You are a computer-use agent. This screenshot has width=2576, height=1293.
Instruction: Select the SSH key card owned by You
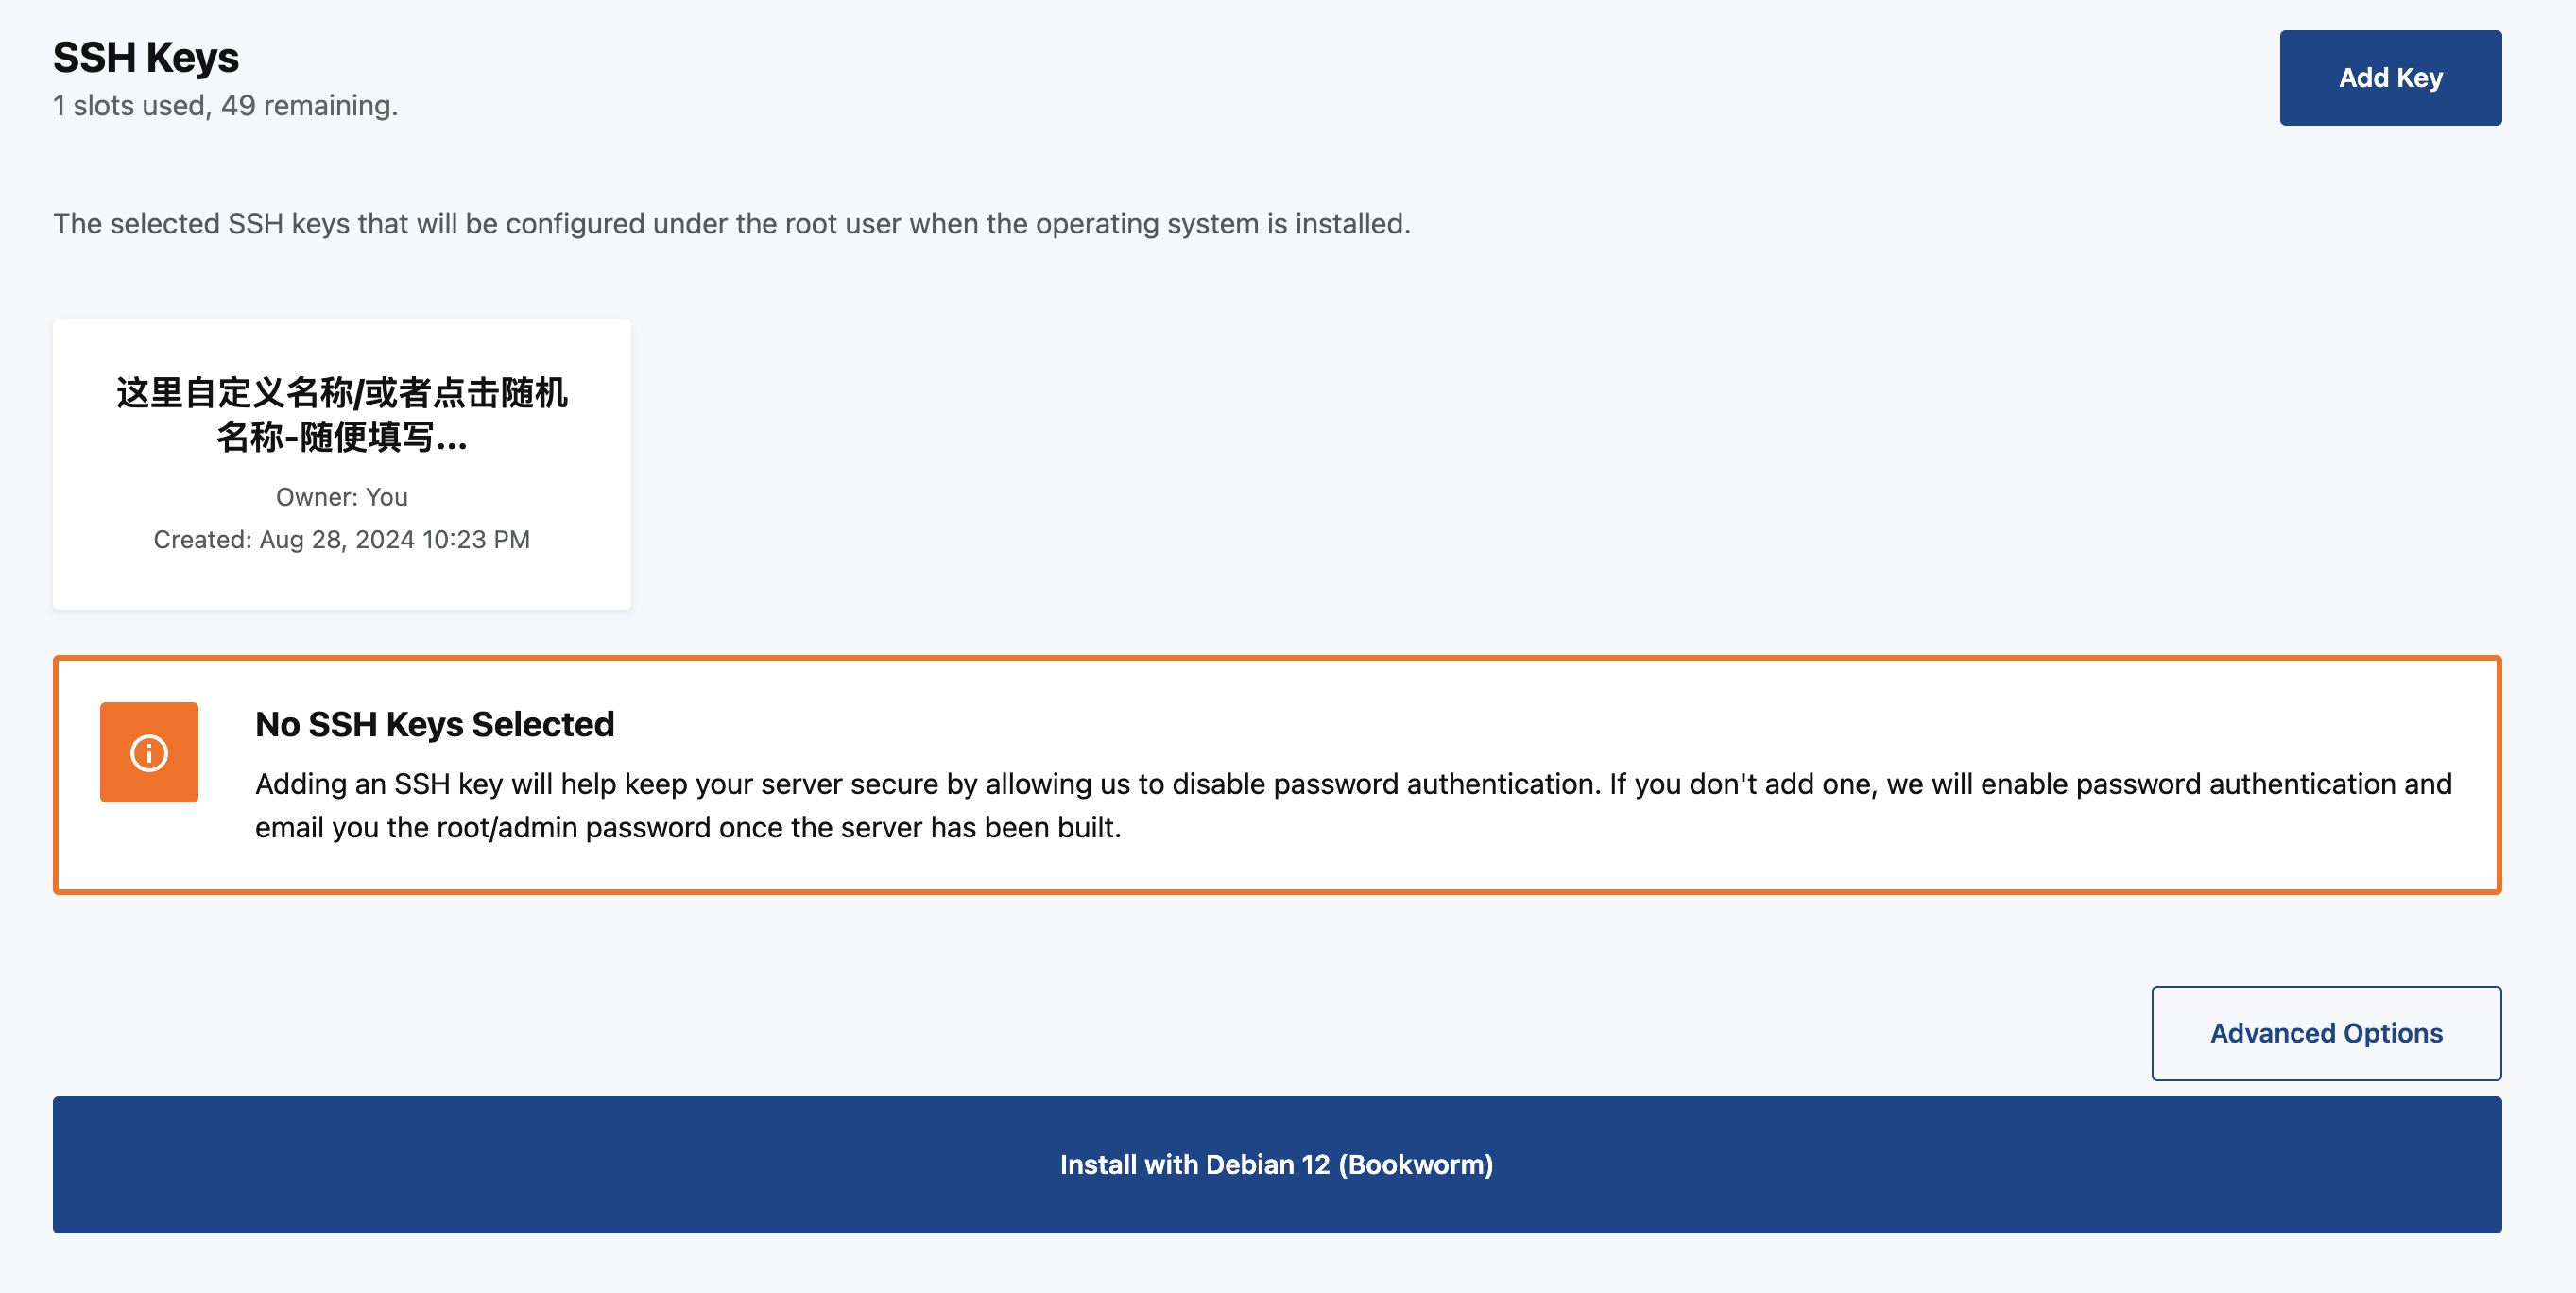341,464
